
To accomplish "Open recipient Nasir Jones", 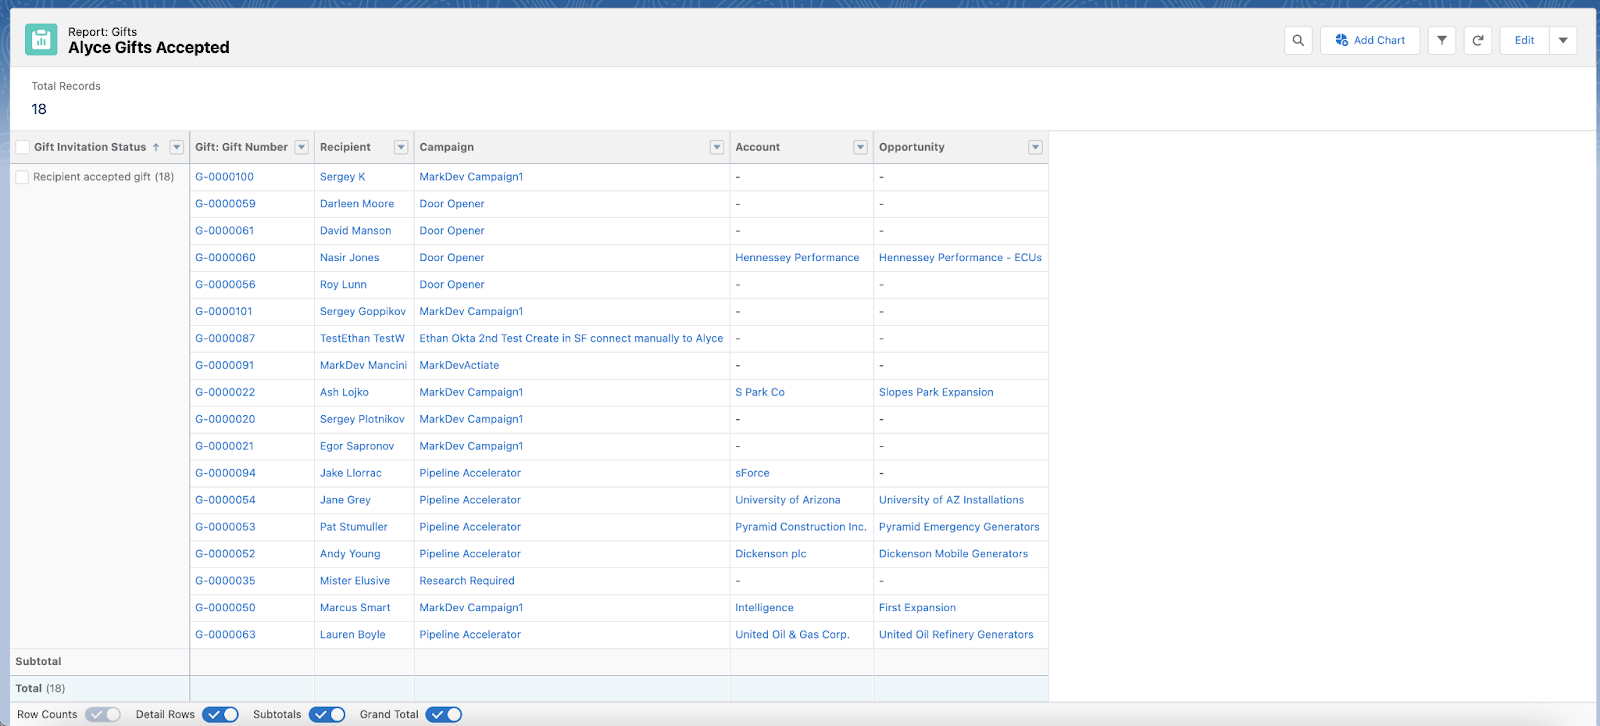I will click(350, 258).
